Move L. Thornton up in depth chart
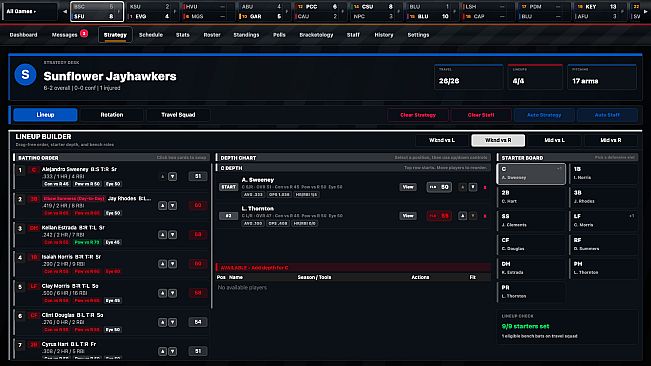 point(463,216)
